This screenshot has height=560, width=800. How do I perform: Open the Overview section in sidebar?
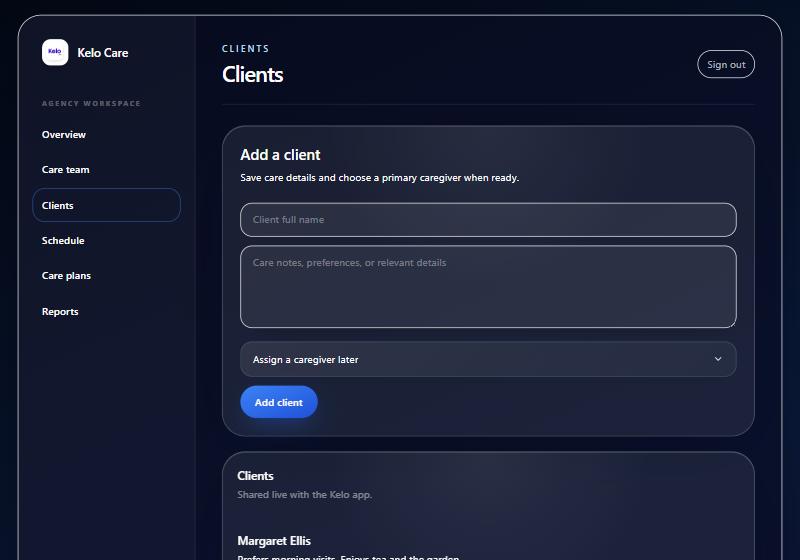coord(64,135)
